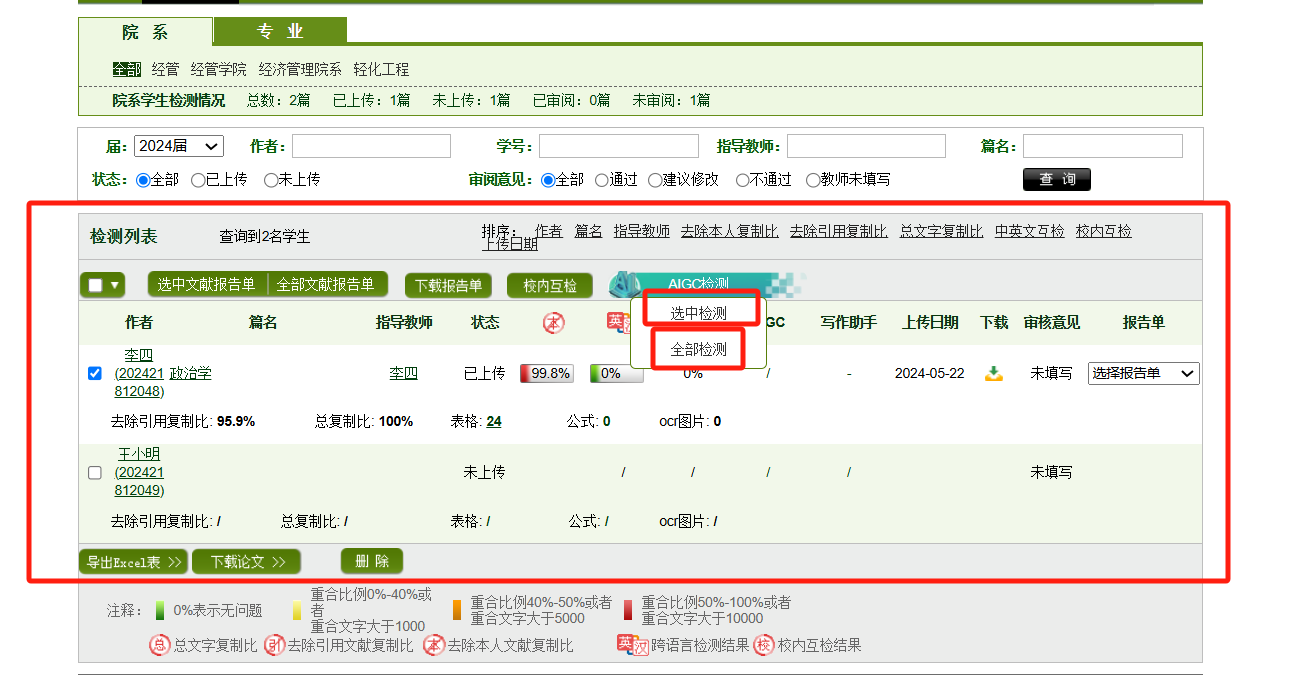This screenshot has height=675, width=1305.
Task: Click the 英汉 cross-language icon column header
Action: click(x=617, y=322)
